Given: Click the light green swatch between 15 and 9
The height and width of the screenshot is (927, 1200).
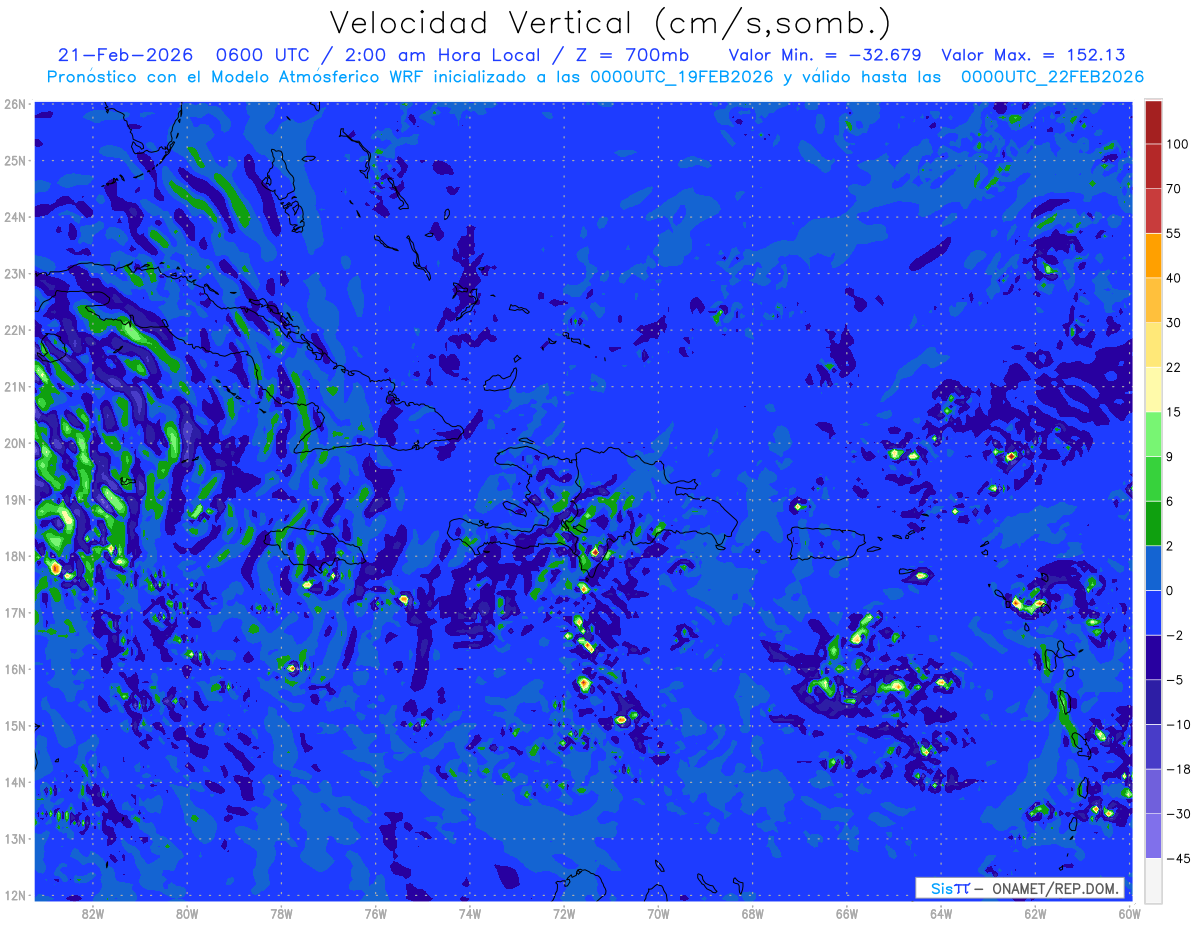Looking at the screenshot, I should (x=1153, y=434).
